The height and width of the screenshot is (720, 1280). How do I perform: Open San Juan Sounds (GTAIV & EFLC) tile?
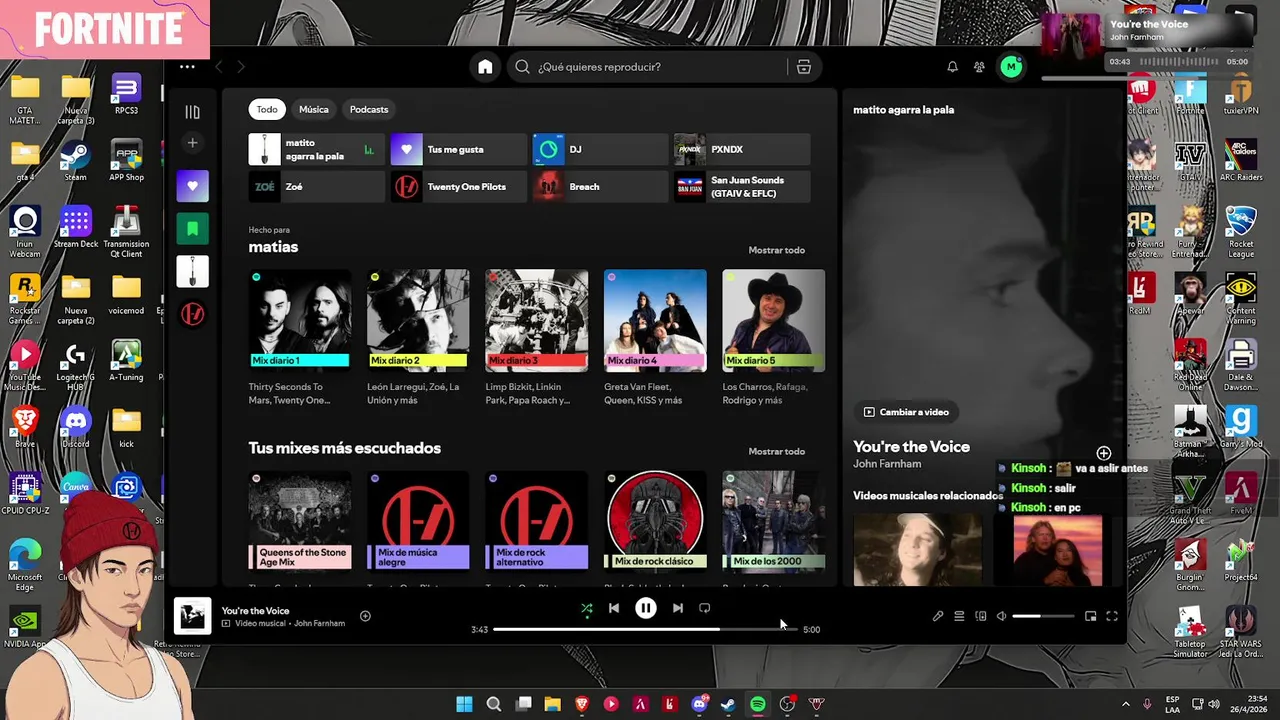742,187
